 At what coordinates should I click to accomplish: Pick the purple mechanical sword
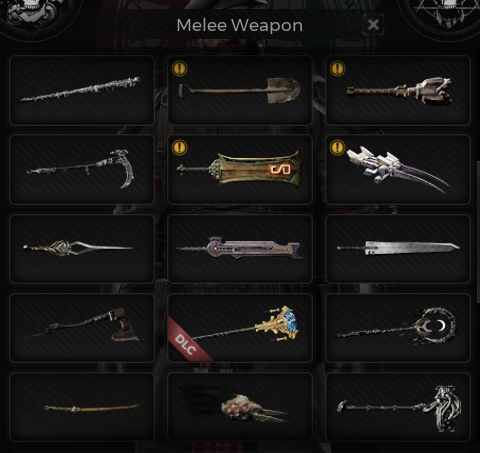(240, 249)
